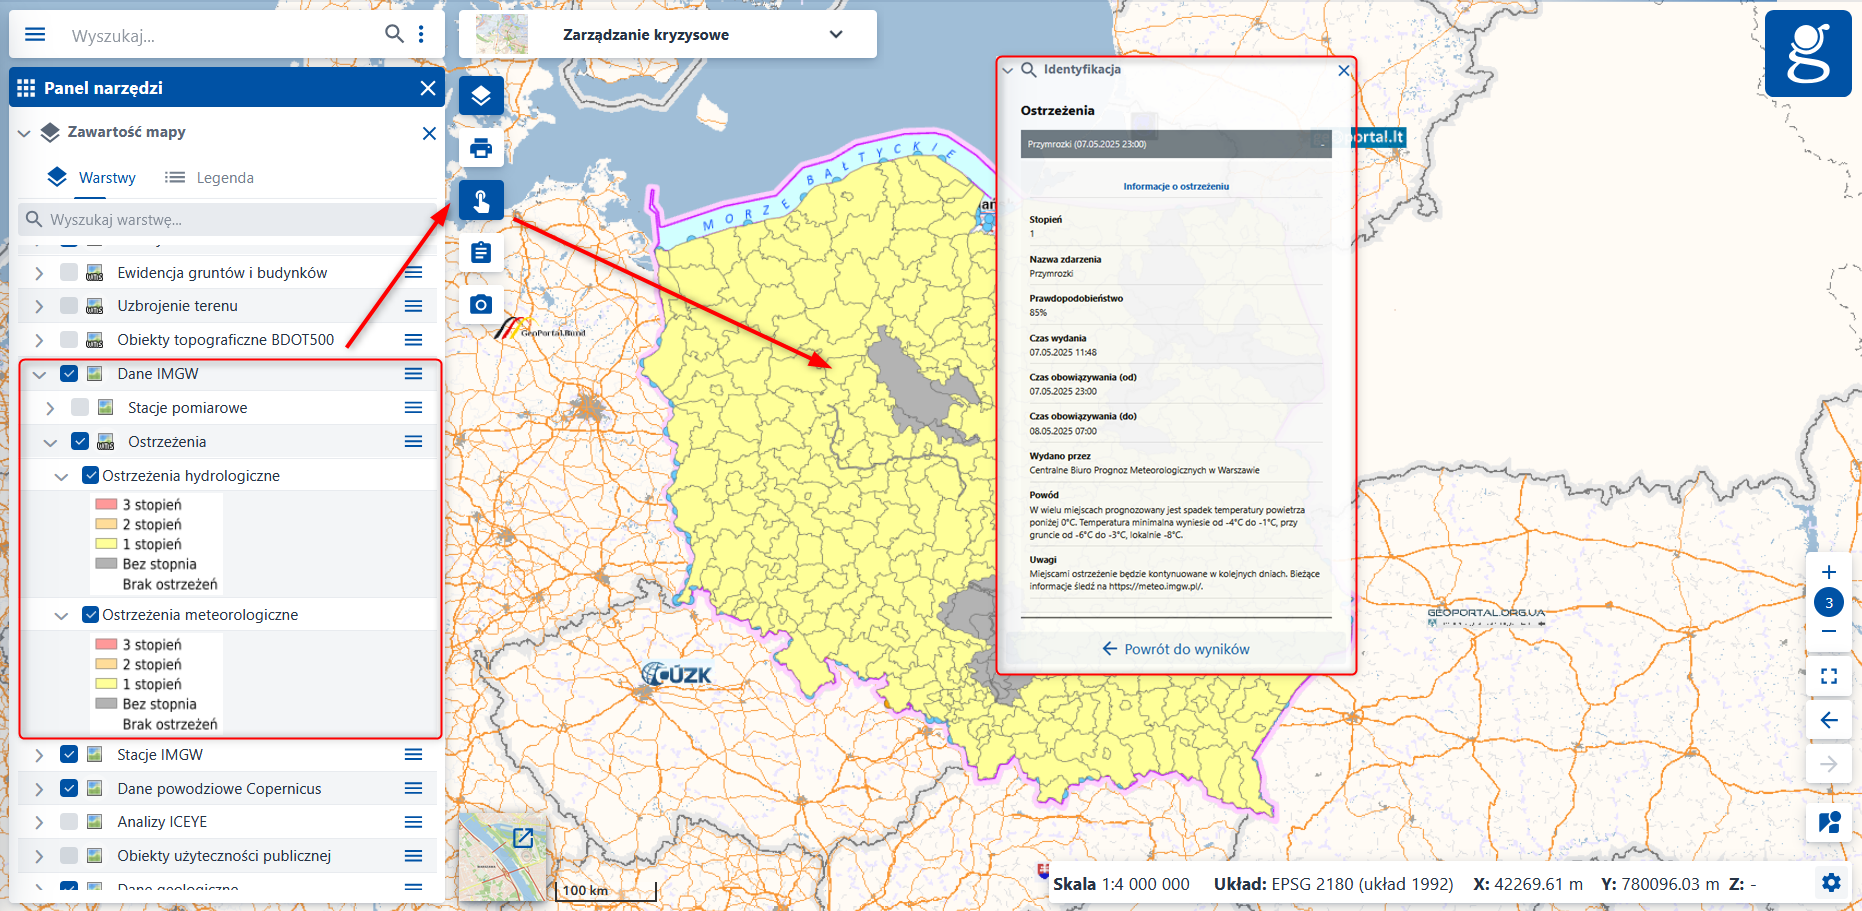Screen dimensions: 1862x911
Task: Go back to previous map view
Action: (1828, 720)
